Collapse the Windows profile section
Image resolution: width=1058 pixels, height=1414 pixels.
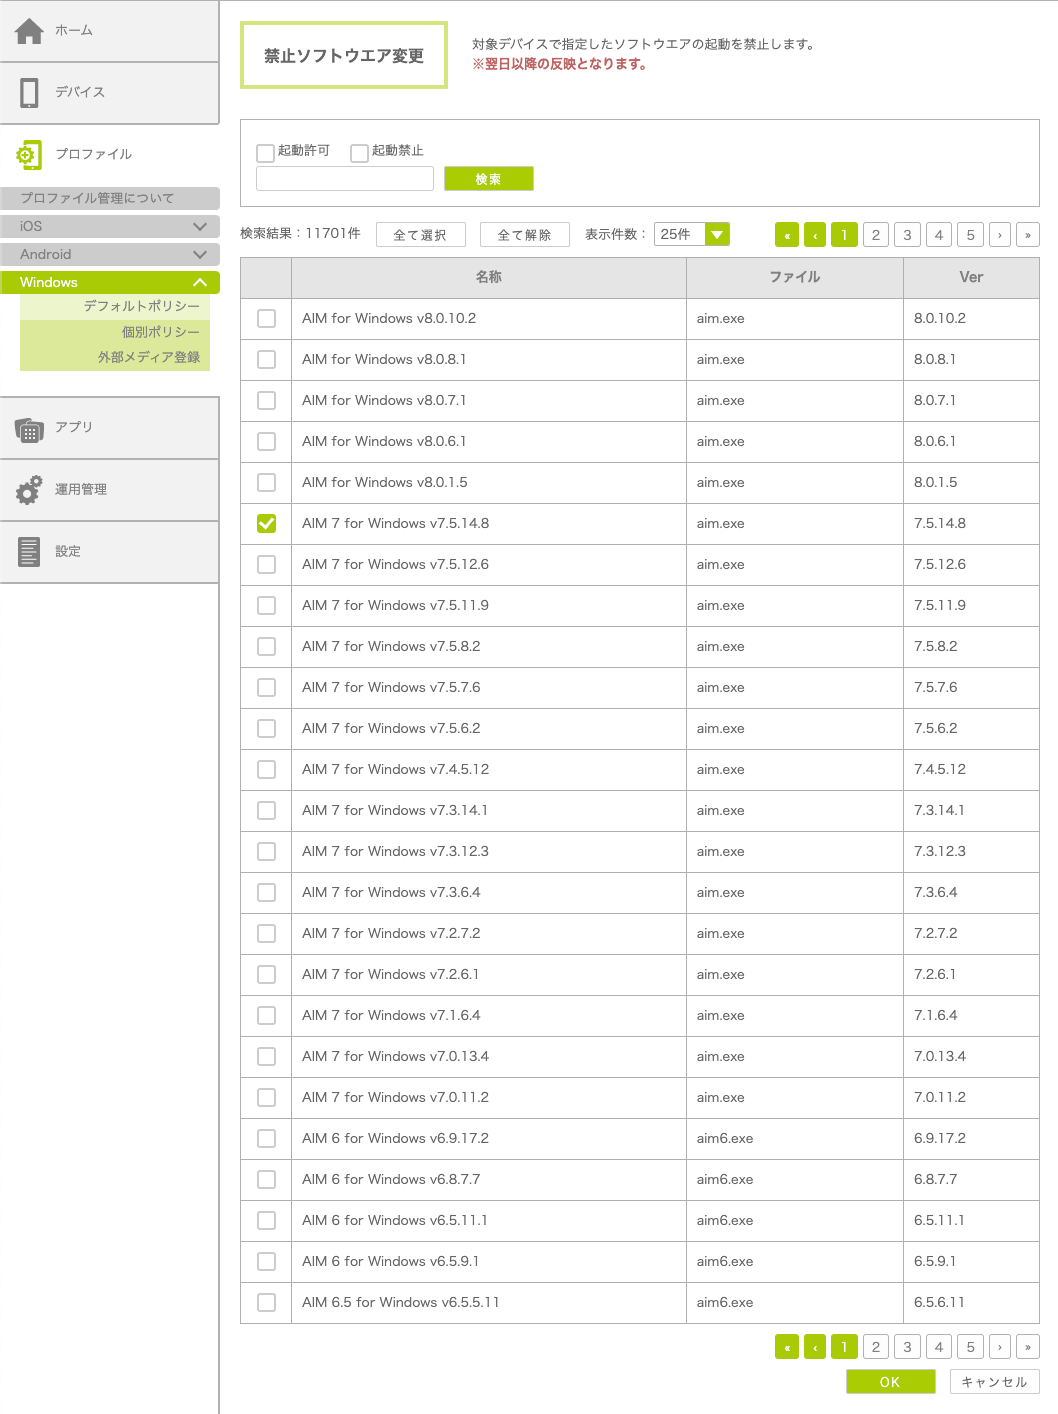tap(110, 282)
